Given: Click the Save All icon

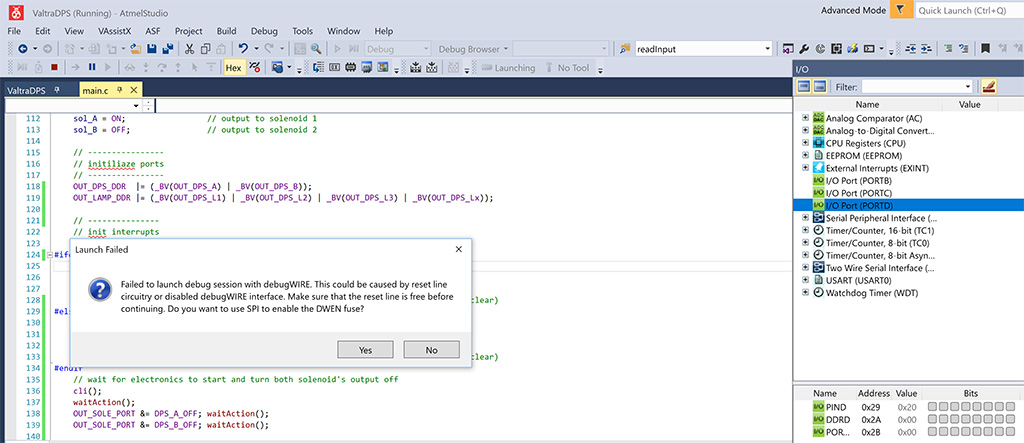Looking at the screenshot, I should (x=168, y=48).
